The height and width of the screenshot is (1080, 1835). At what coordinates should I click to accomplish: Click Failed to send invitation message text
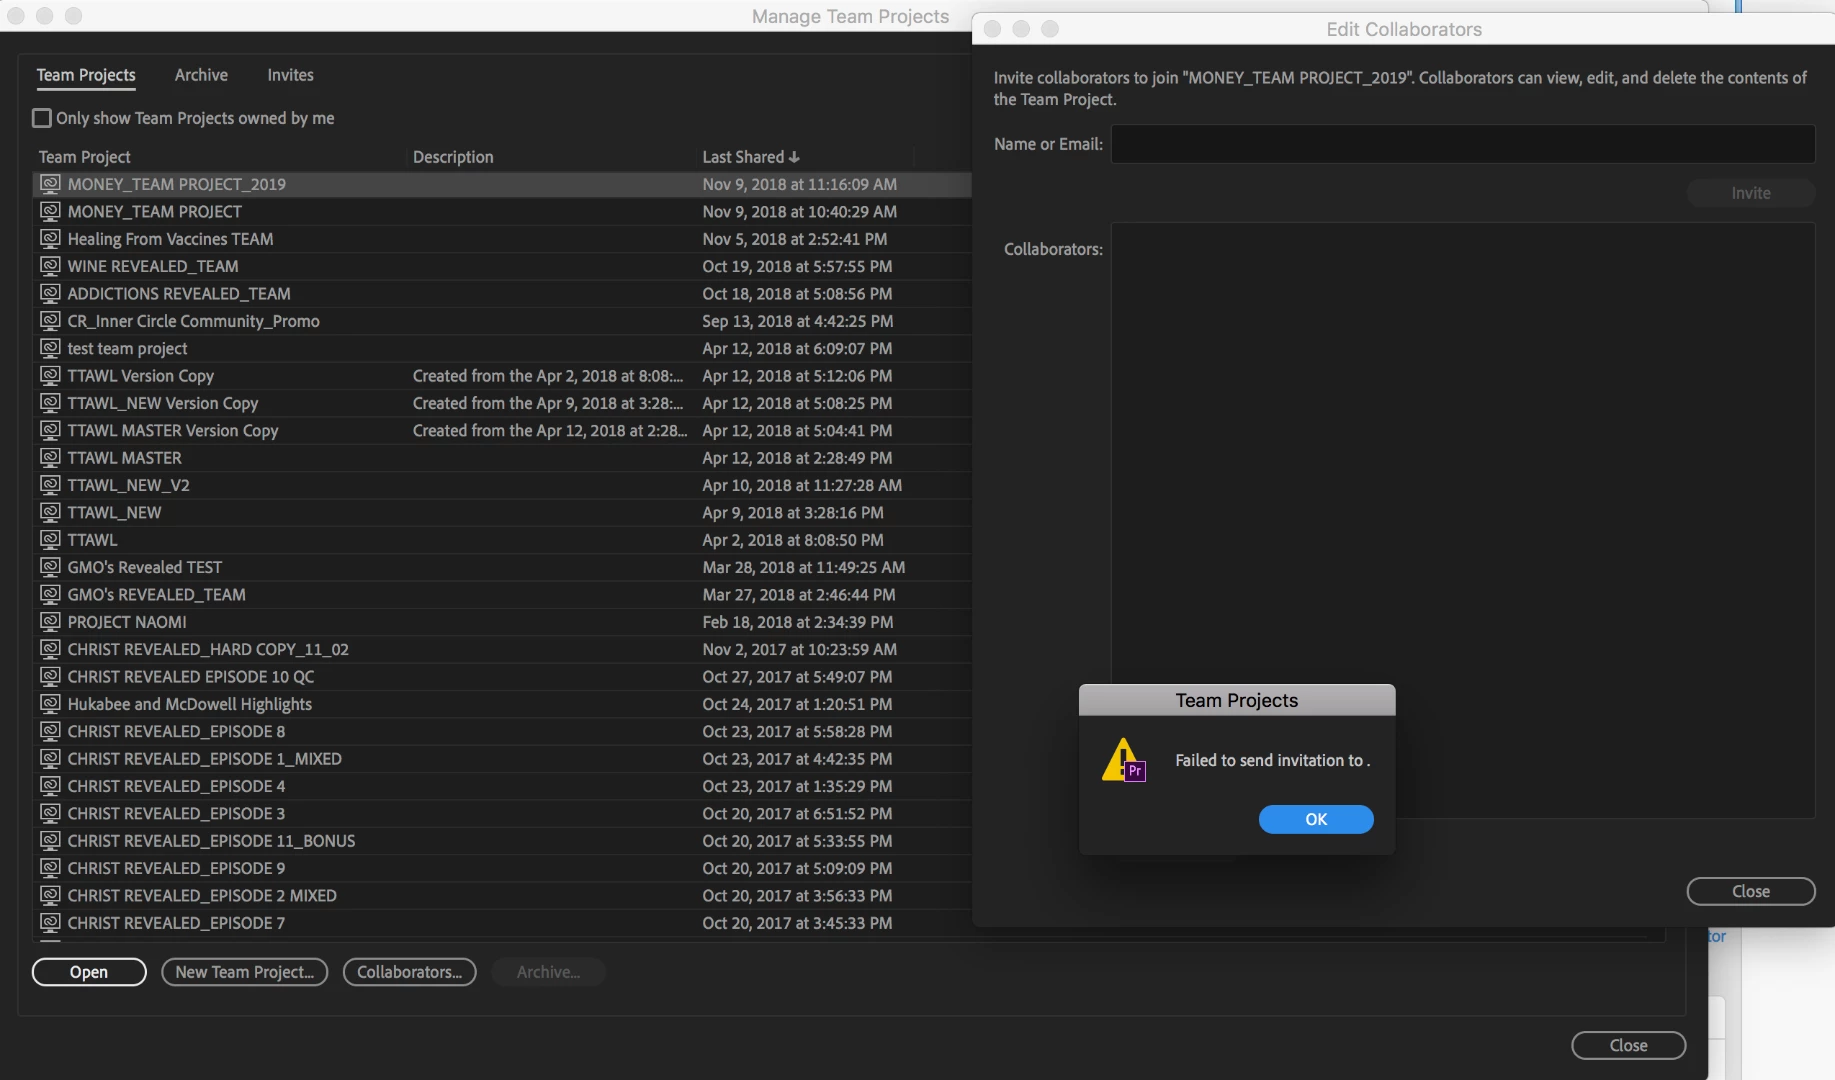coord(1272,760)
